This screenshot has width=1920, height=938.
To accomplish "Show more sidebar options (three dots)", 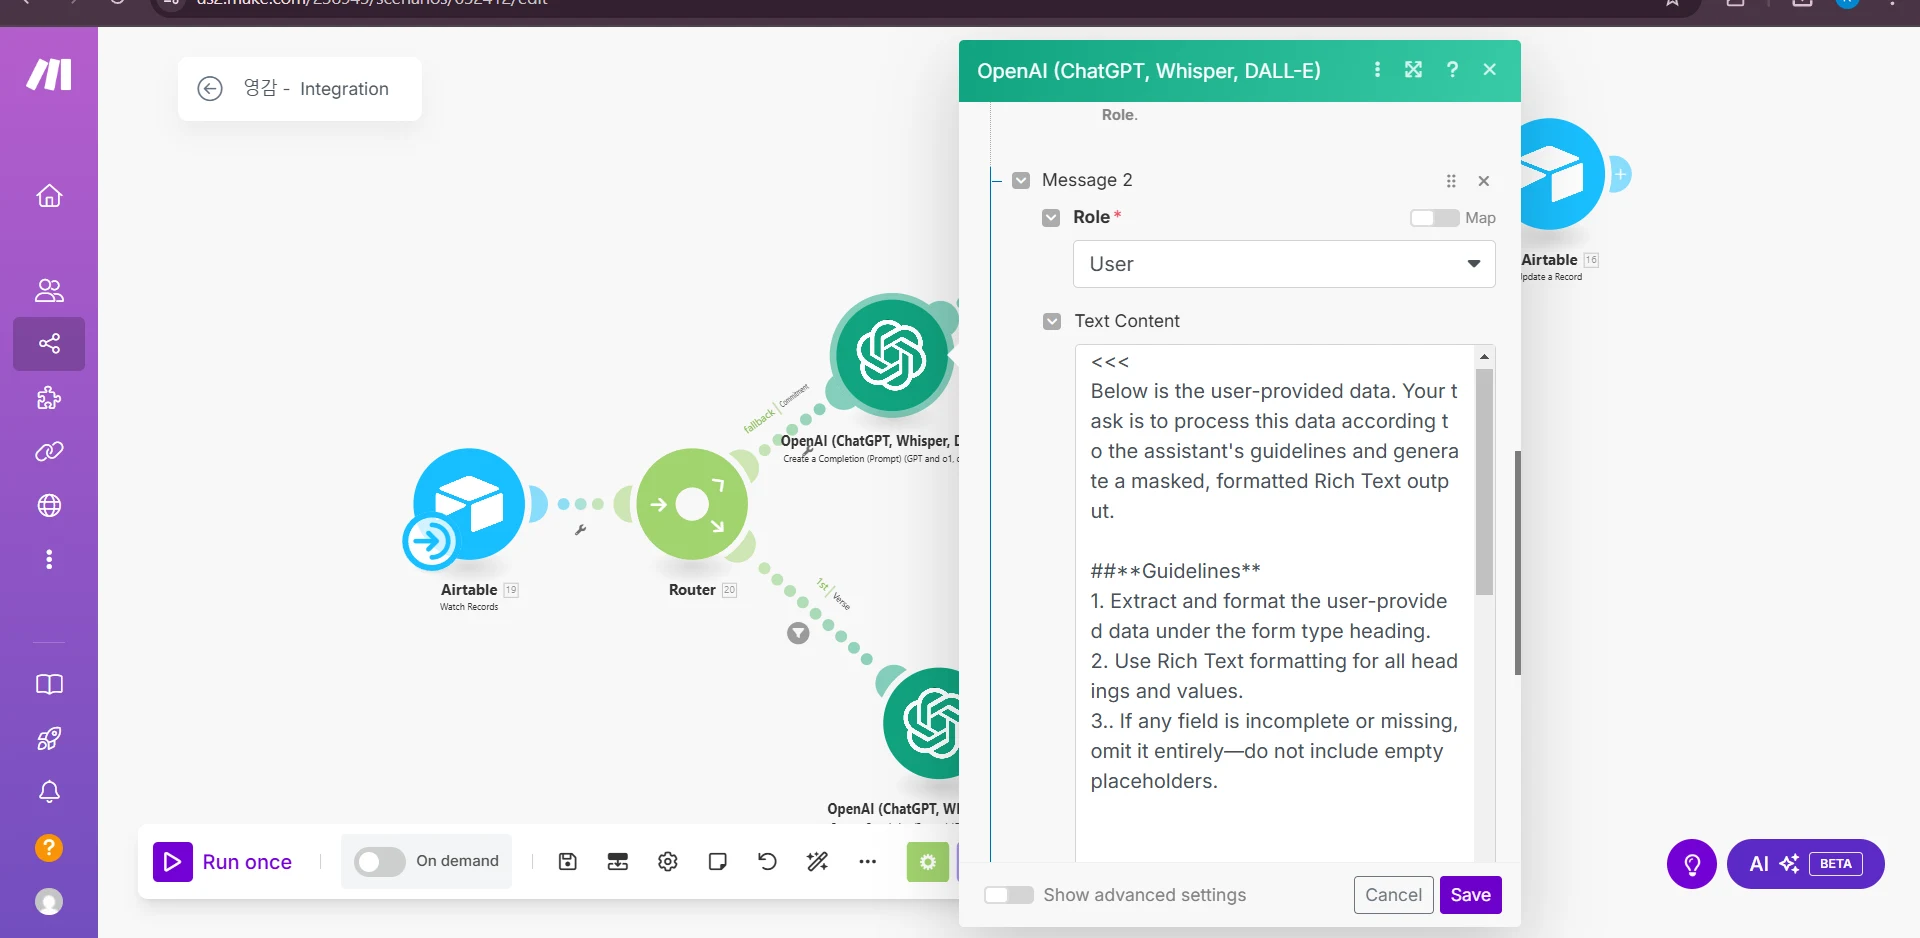I will pos(49,559).
